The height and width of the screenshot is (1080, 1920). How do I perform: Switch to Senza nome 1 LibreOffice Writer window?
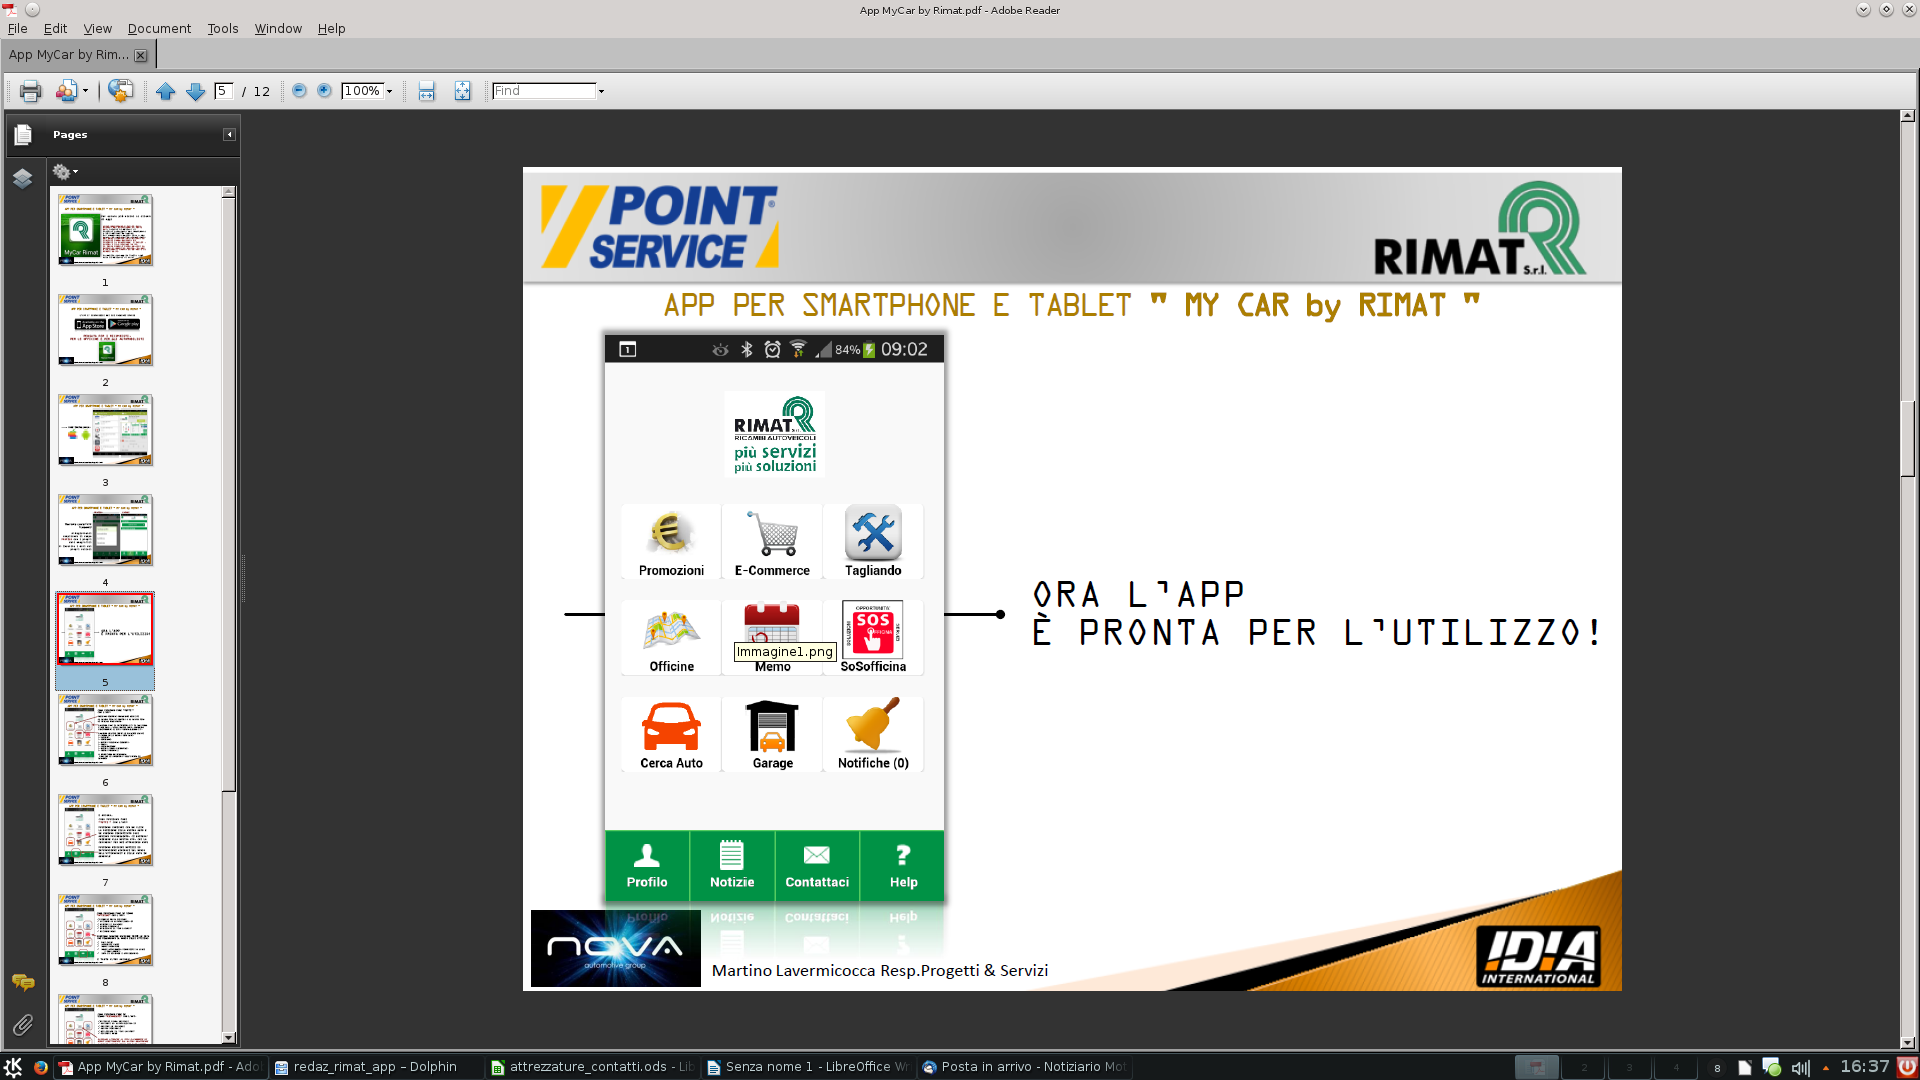tap(808, 1067)
